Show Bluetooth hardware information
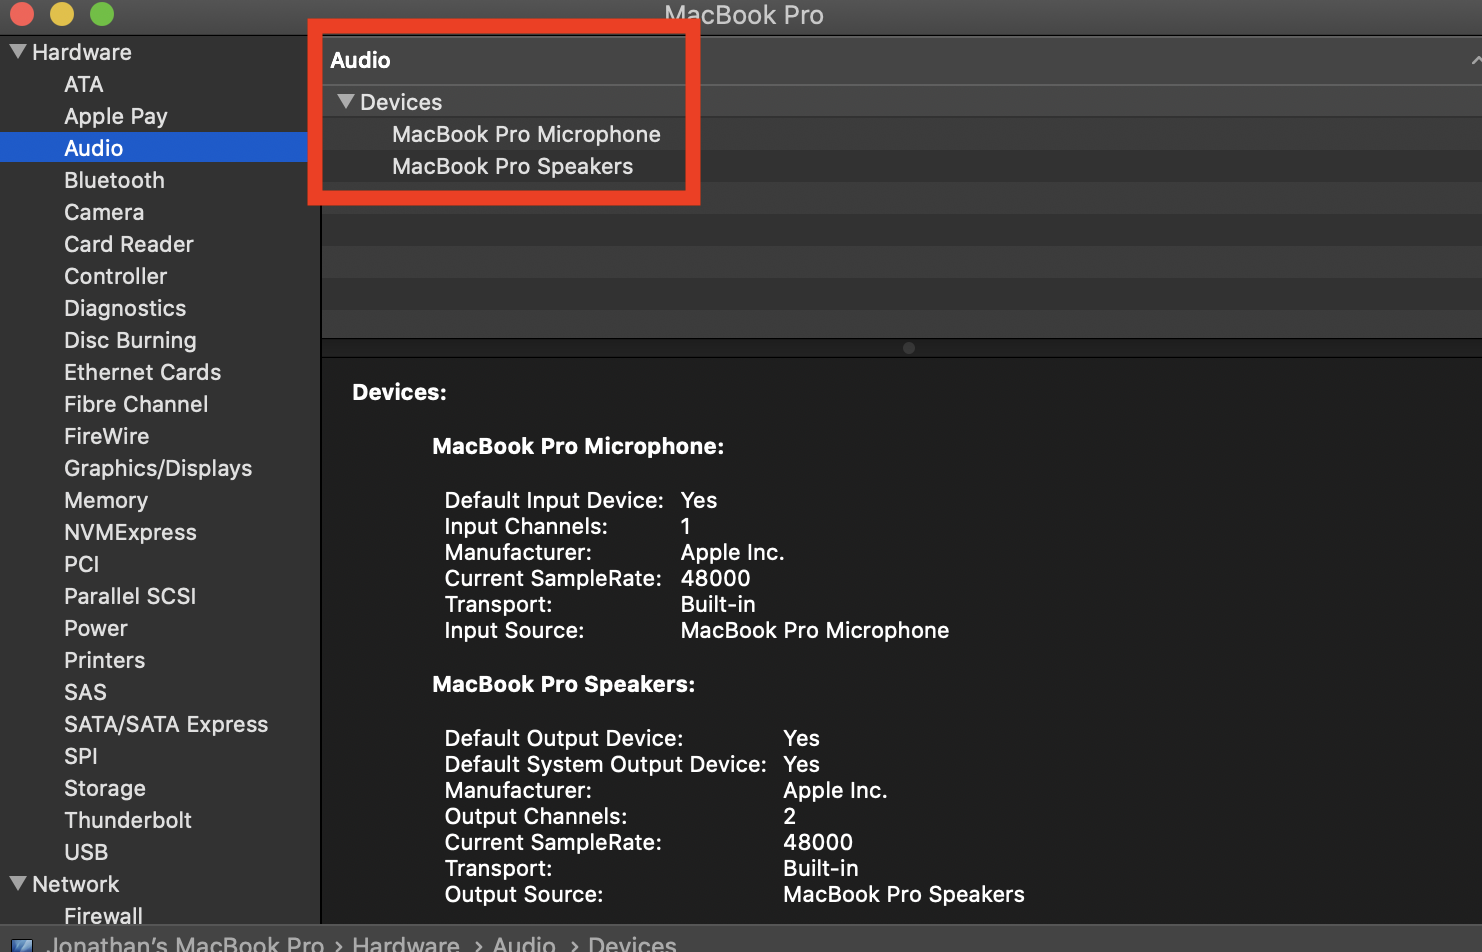The width and height of the screenshot is (1482, 952). (x=114, y=180)
